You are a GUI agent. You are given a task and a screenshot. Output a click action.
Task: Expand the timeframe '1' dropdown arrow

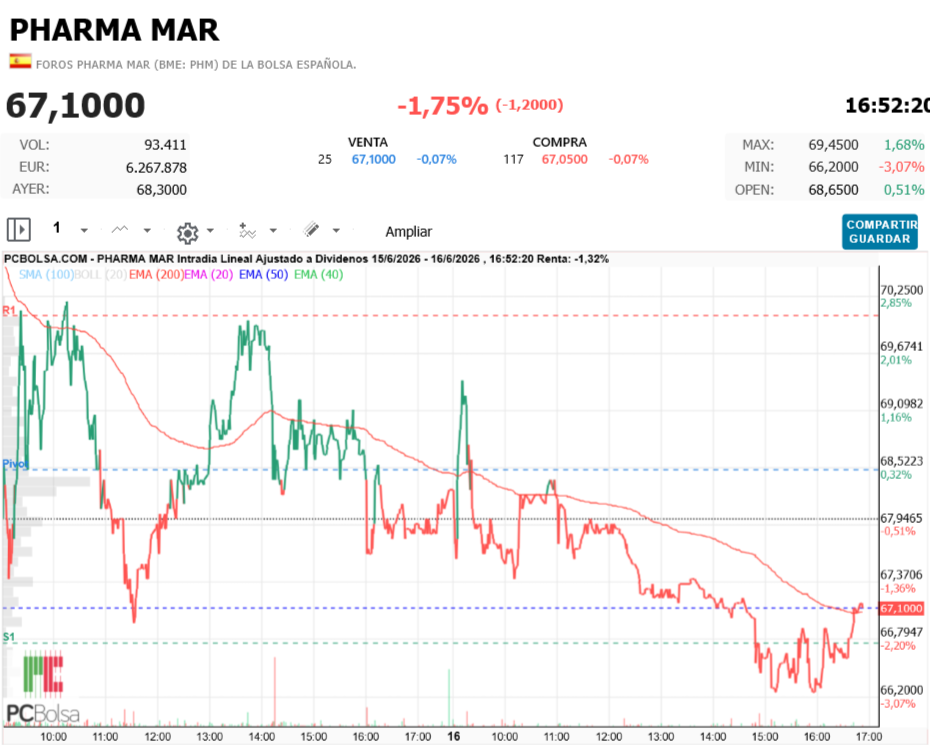point(84,230)
